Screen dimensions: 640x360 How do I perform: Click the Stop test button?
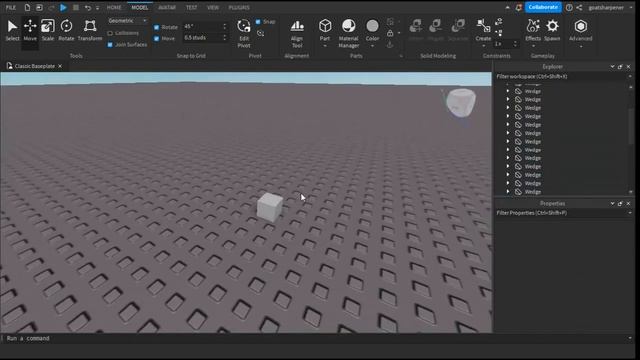[x=76, y=7]
